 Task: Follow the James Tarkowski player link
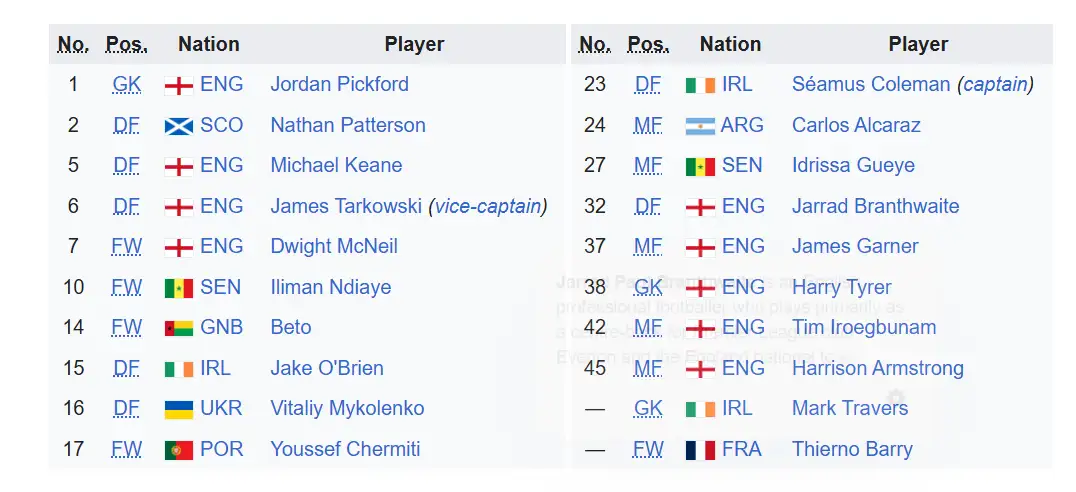pos(346,206)
